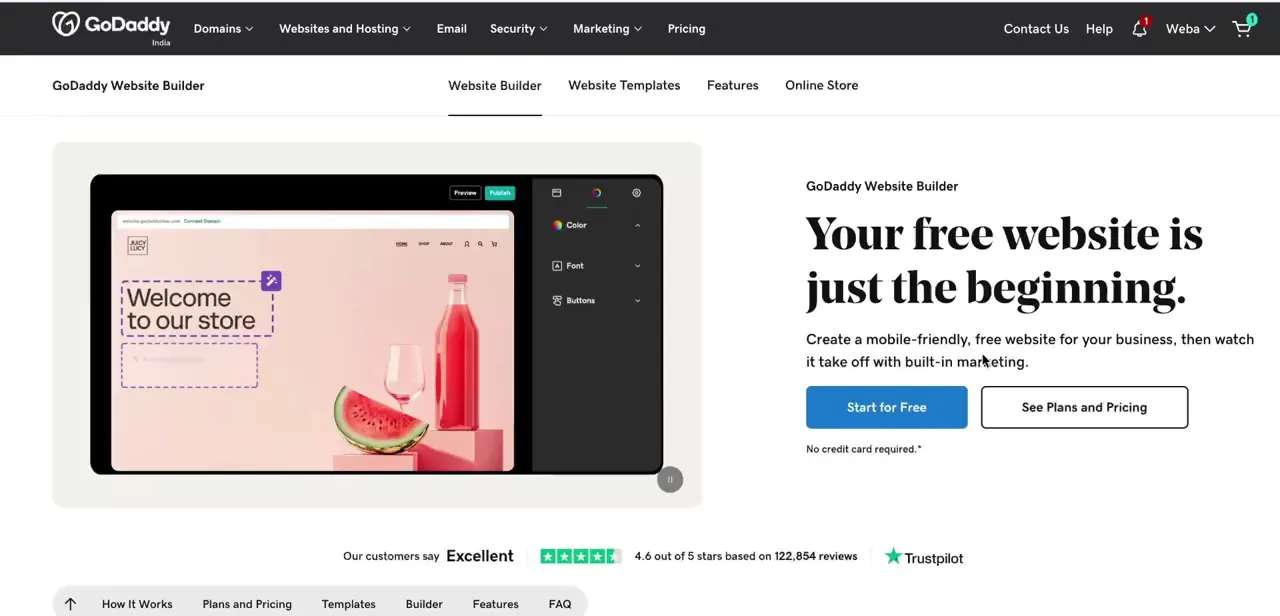Collapse the Color section chevron
The width and height of the screenshot is (1280, 616).
[637, 225]
